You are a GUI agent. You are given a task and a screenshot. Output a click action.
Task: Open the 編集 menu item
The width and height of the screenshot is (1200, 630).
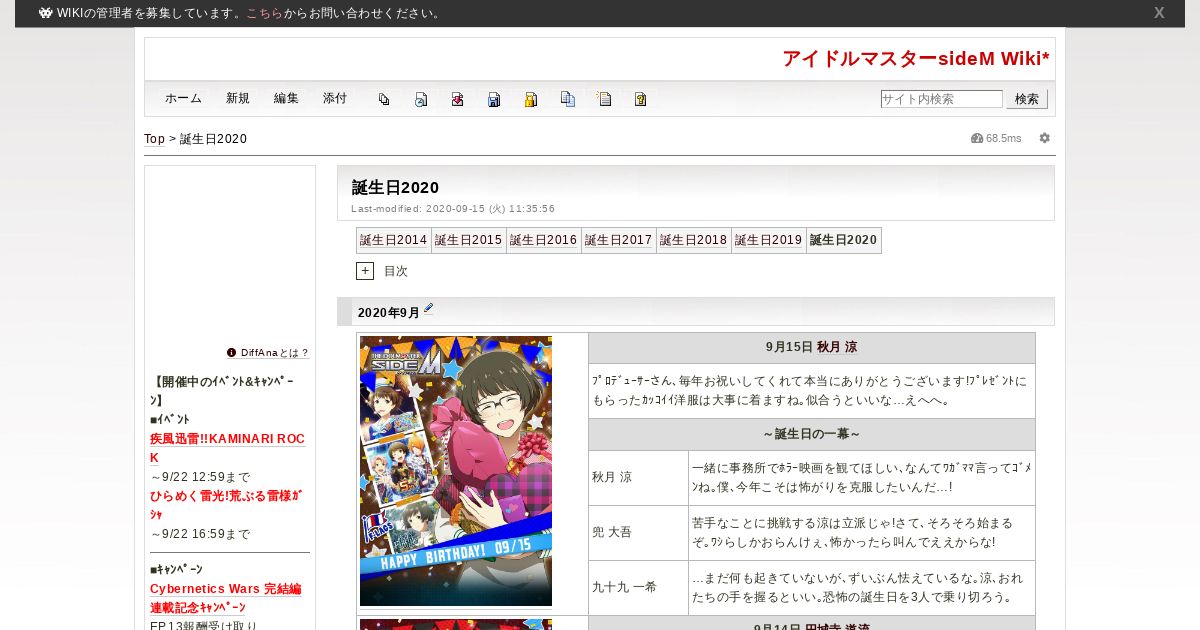click(286, 99)
